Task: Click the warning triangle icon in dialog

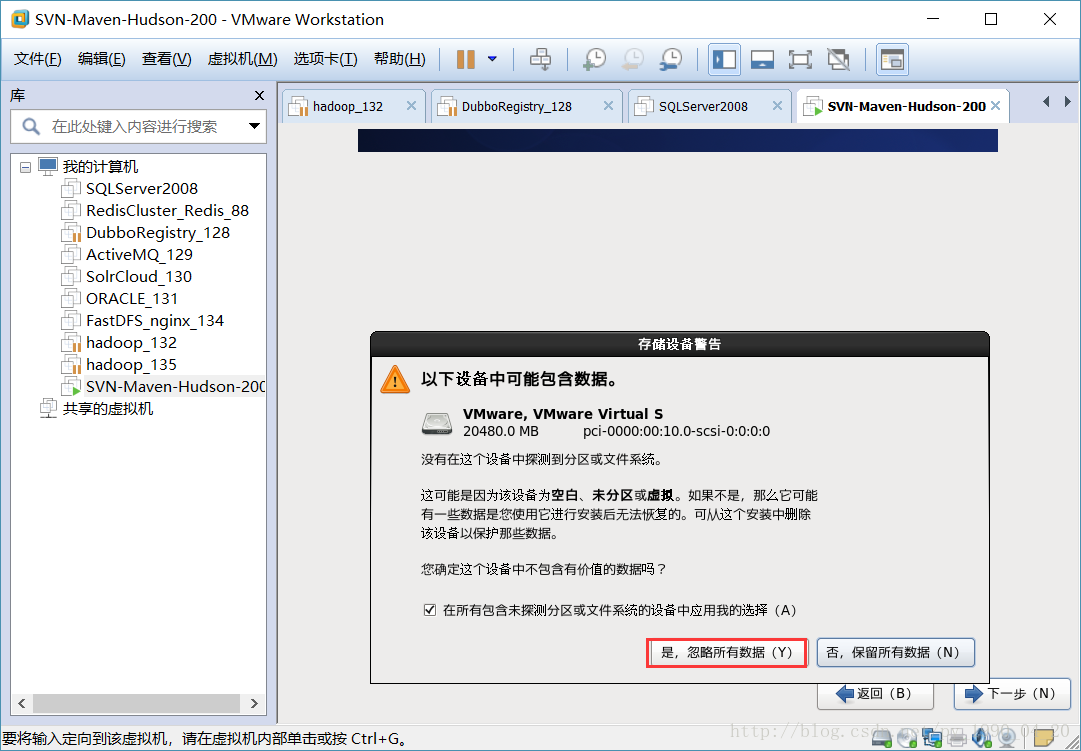Action: (x=395, y=380)
